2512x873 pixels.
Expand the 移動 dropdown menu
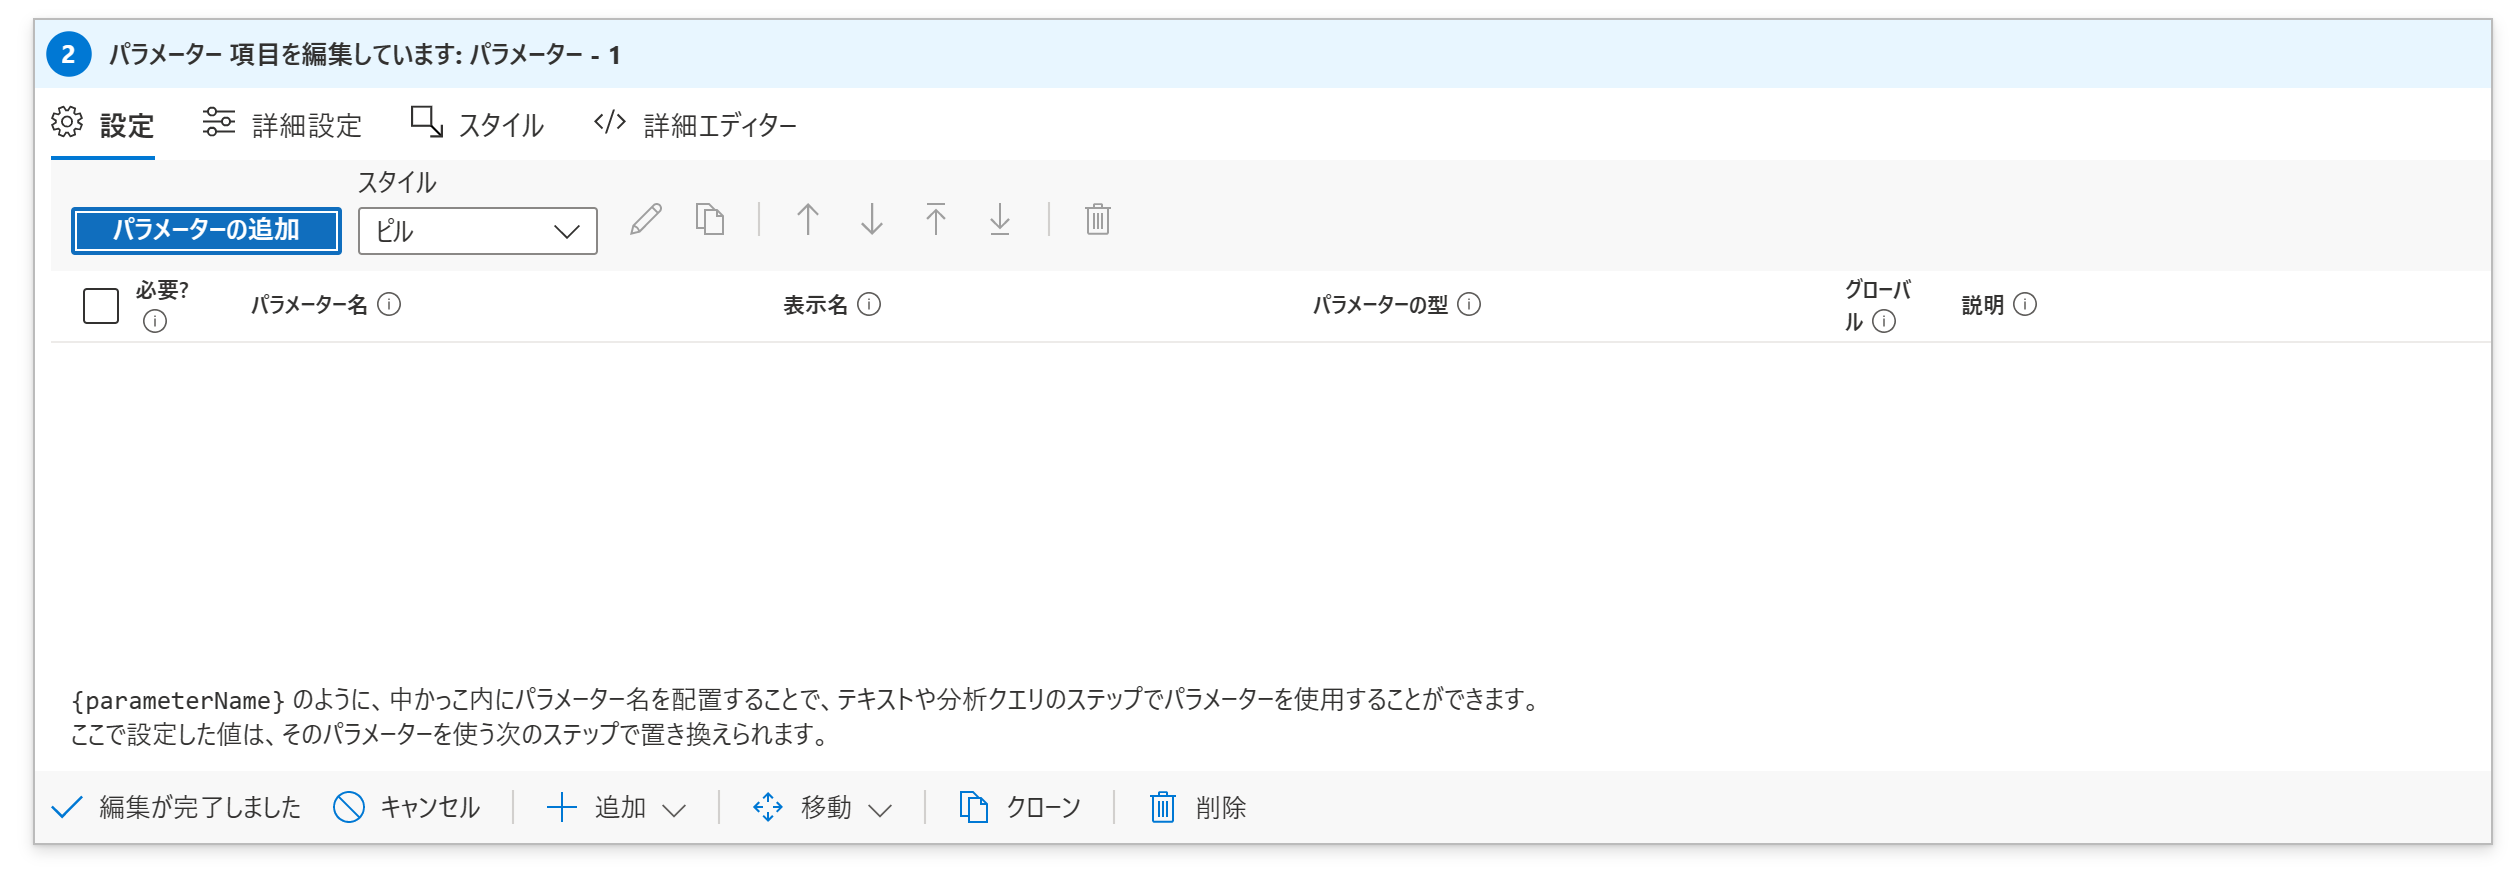click(x=822, y=807)
